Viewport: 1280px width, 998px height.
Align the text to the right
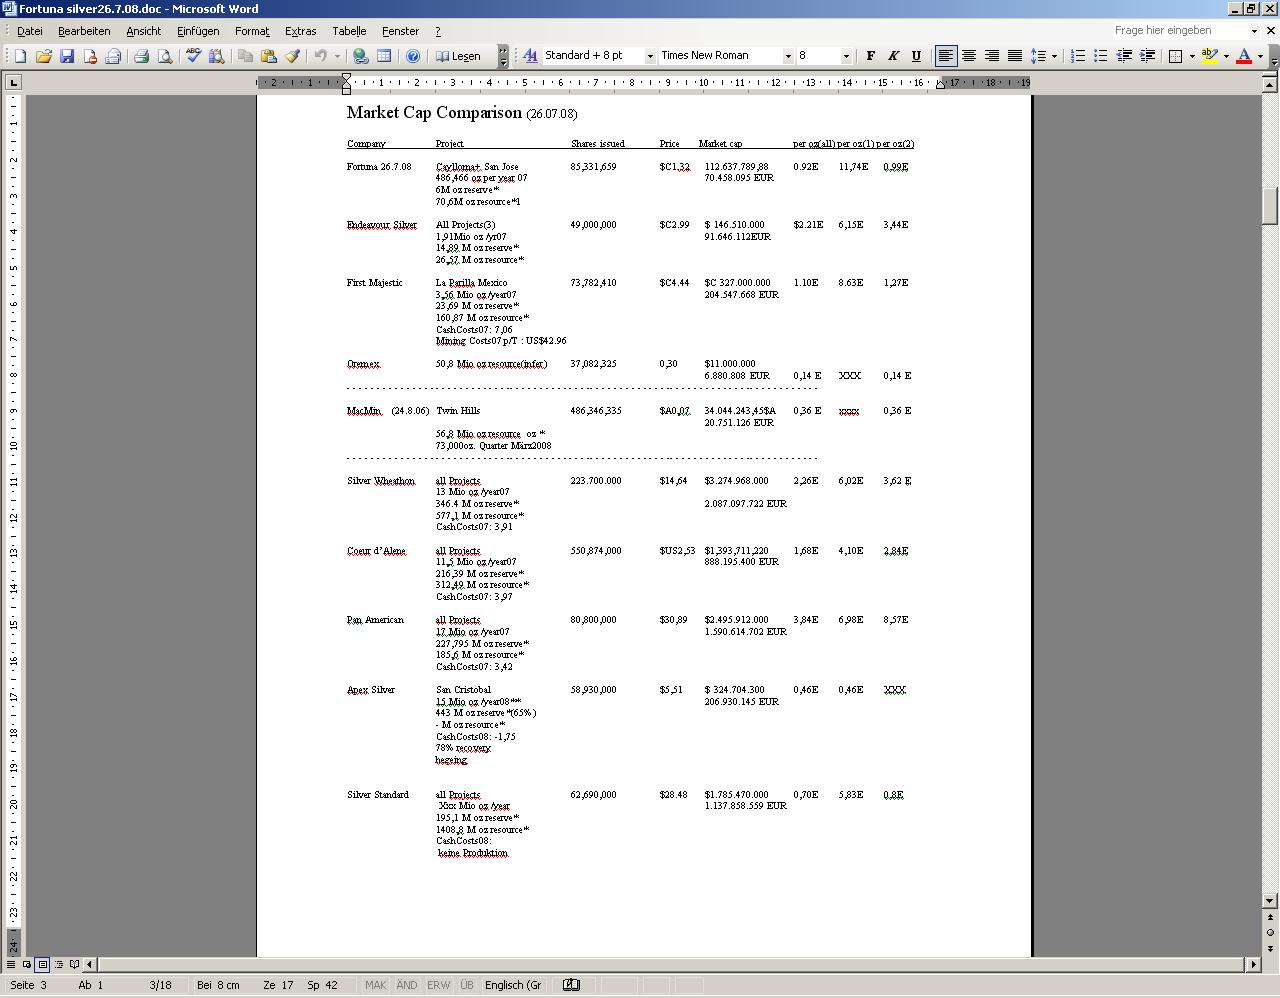coord(991,56)
